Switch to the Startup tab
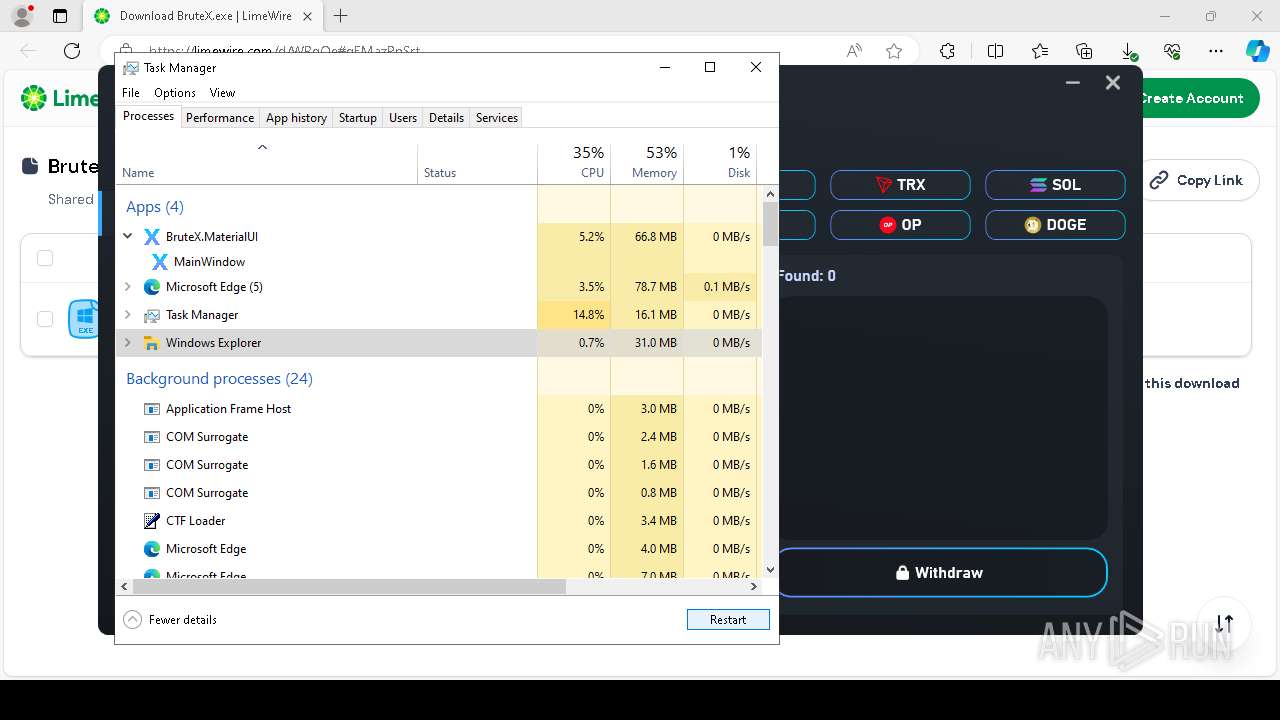This screenshot has width=1280, height=720. (x=358, y=118)
